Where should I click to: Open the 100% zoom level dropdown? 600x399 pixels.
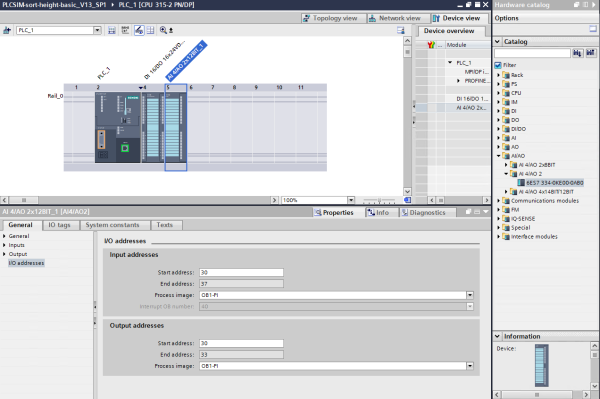pyautogui.click(x=351, y=200)
